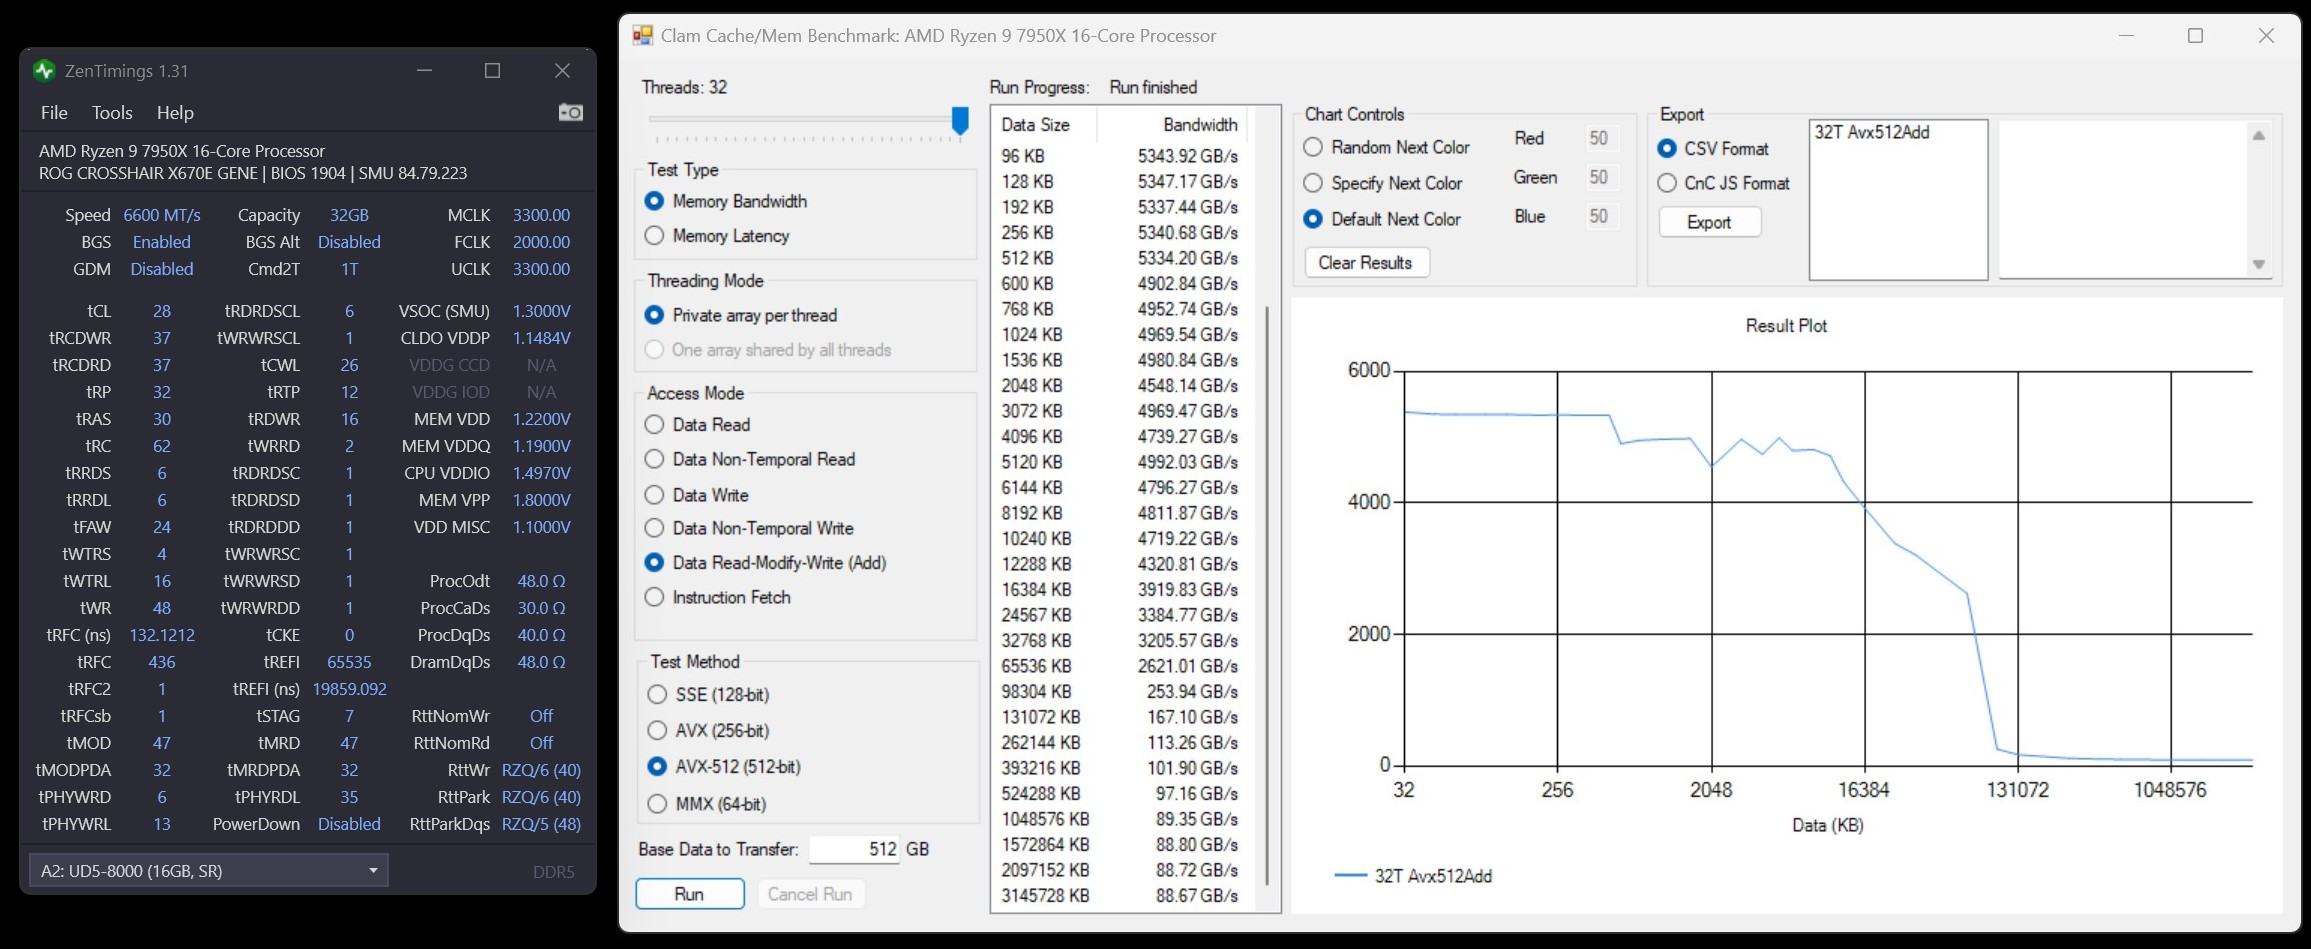Click the export text box scroll-down arrow
2311x949 pixels.
pyautogui.click(x=2258, y=265)
